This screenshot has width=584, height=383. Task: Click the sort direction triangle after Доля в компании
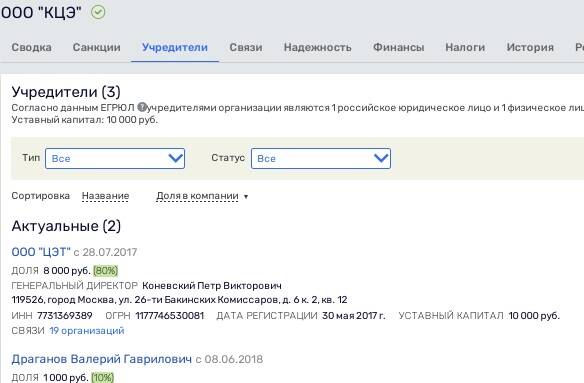pos(246,196)
